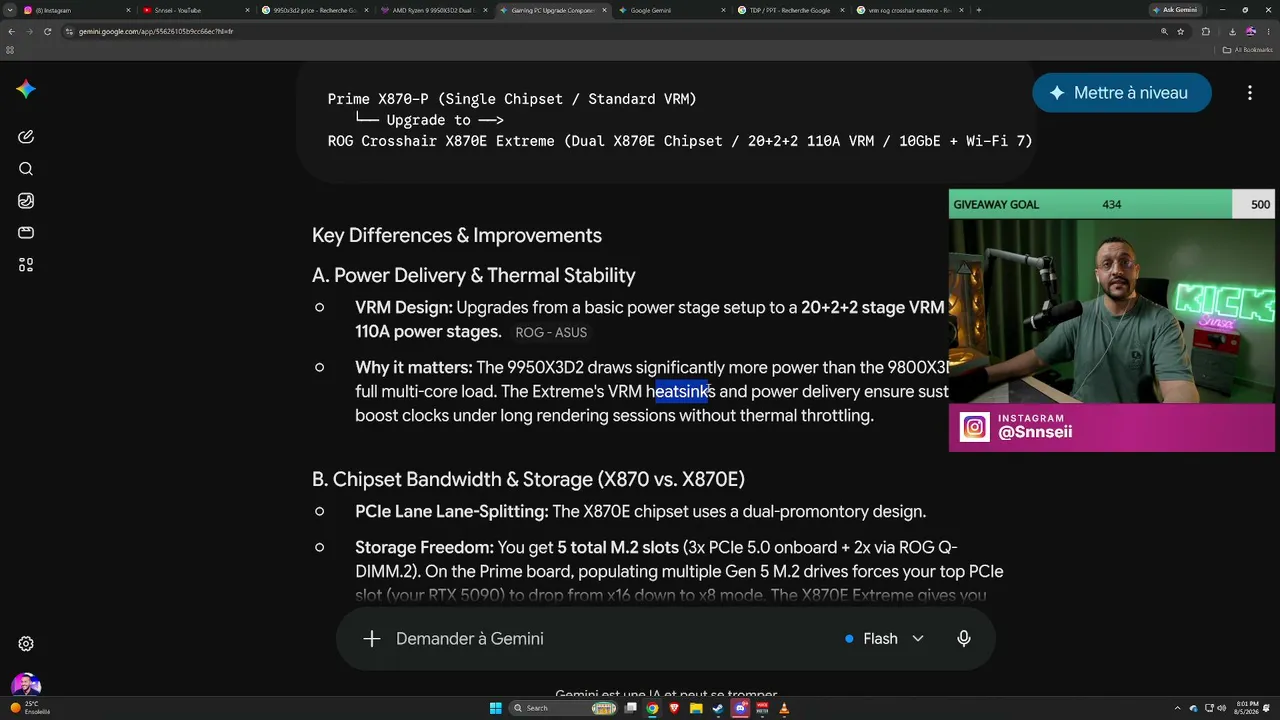Open search chats magnifier in sidebar

26,169
